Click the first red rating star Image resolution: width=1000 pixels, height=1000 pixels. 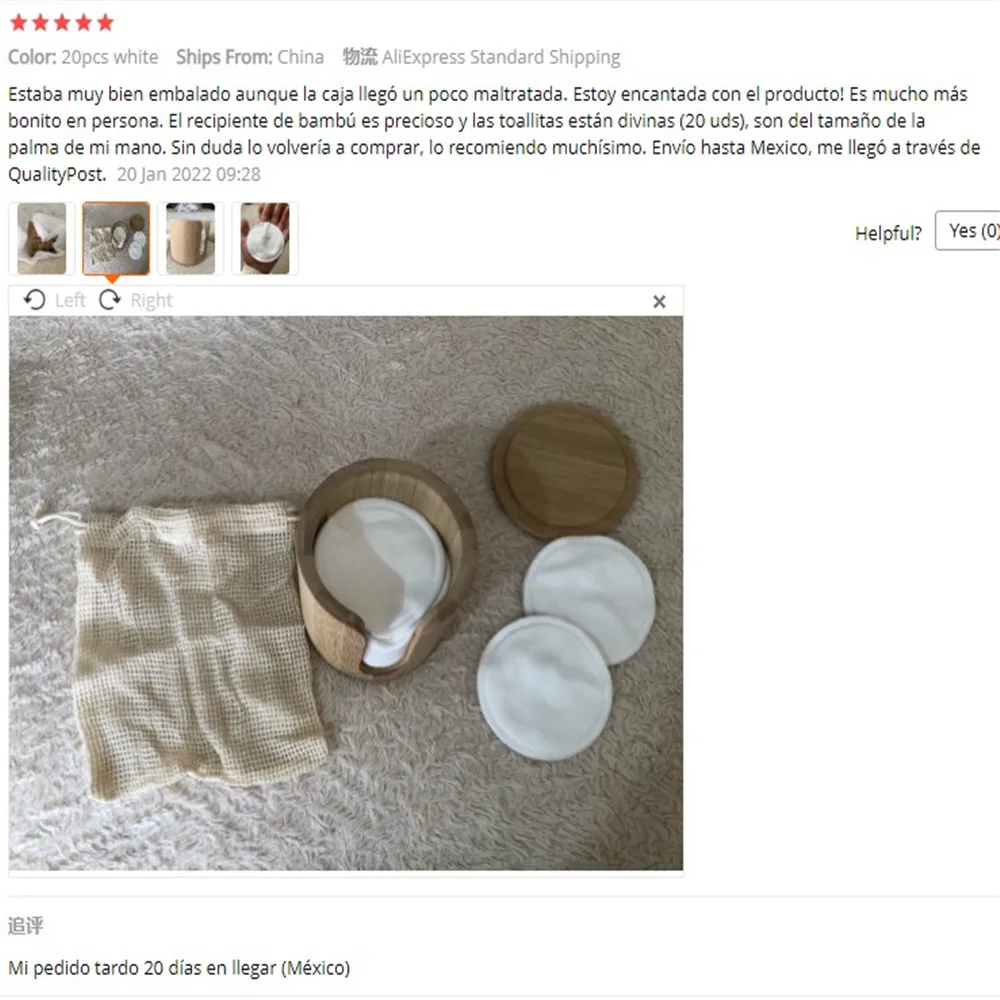click(19, 23)
